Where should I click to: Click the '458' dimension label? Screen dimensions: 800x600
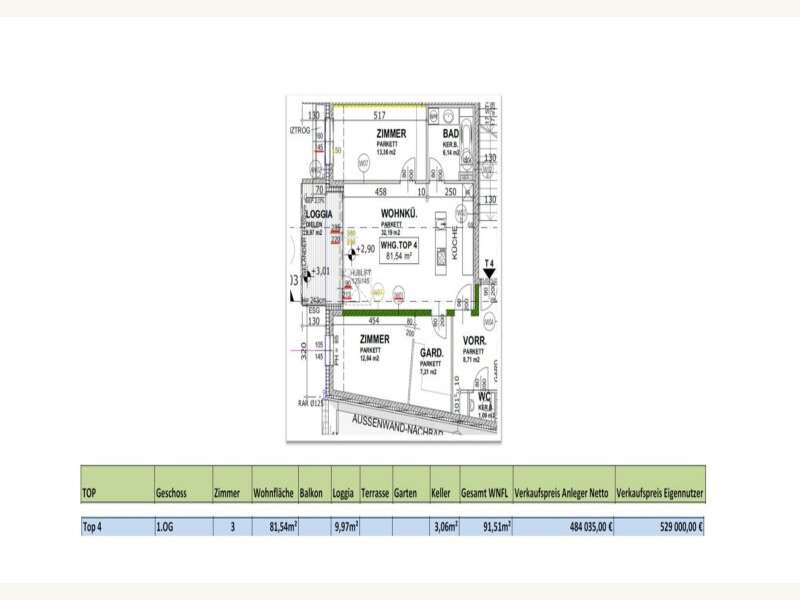pyautogui.click(x=381, y=192)
